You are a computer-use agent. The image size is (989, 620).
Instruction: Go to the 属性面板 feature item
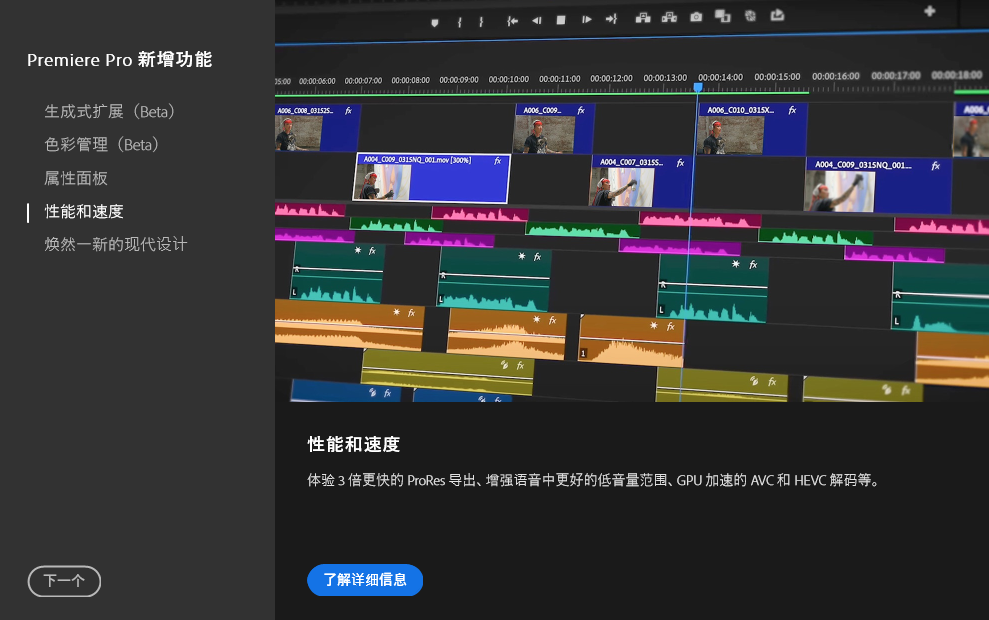point(76,178)
